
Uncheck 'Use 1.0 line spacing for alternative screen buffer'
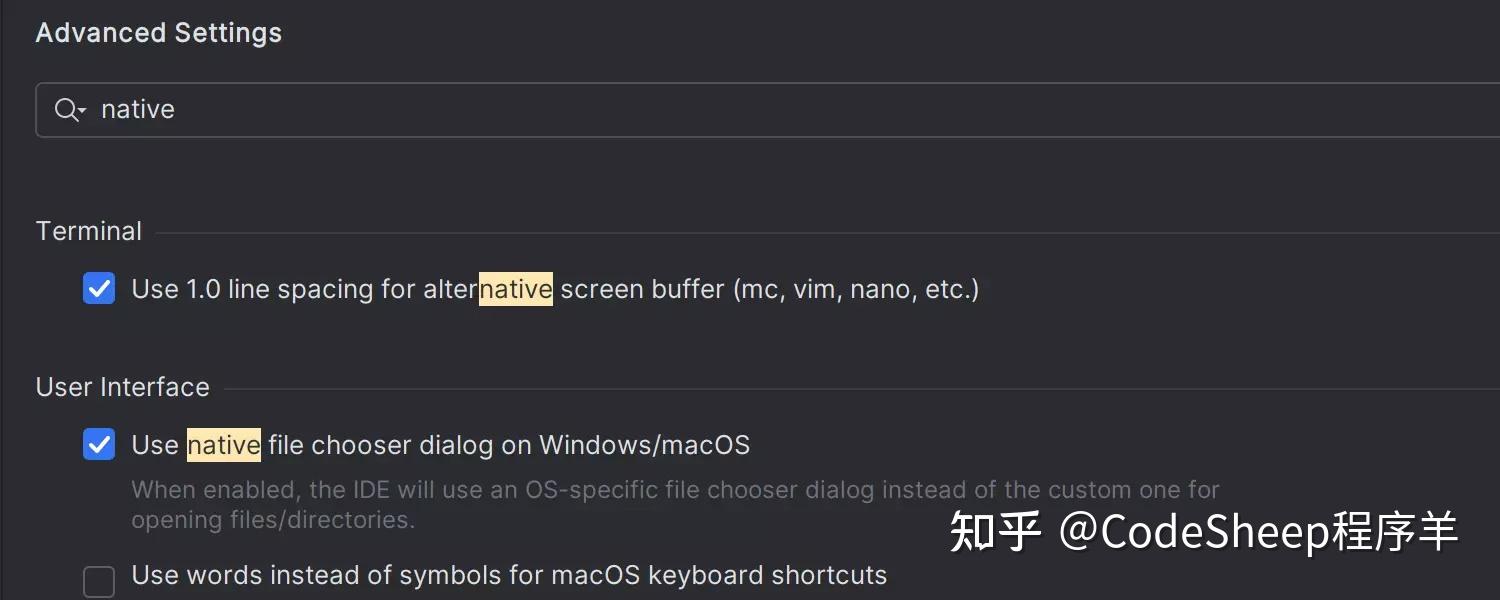pos(99,288)
